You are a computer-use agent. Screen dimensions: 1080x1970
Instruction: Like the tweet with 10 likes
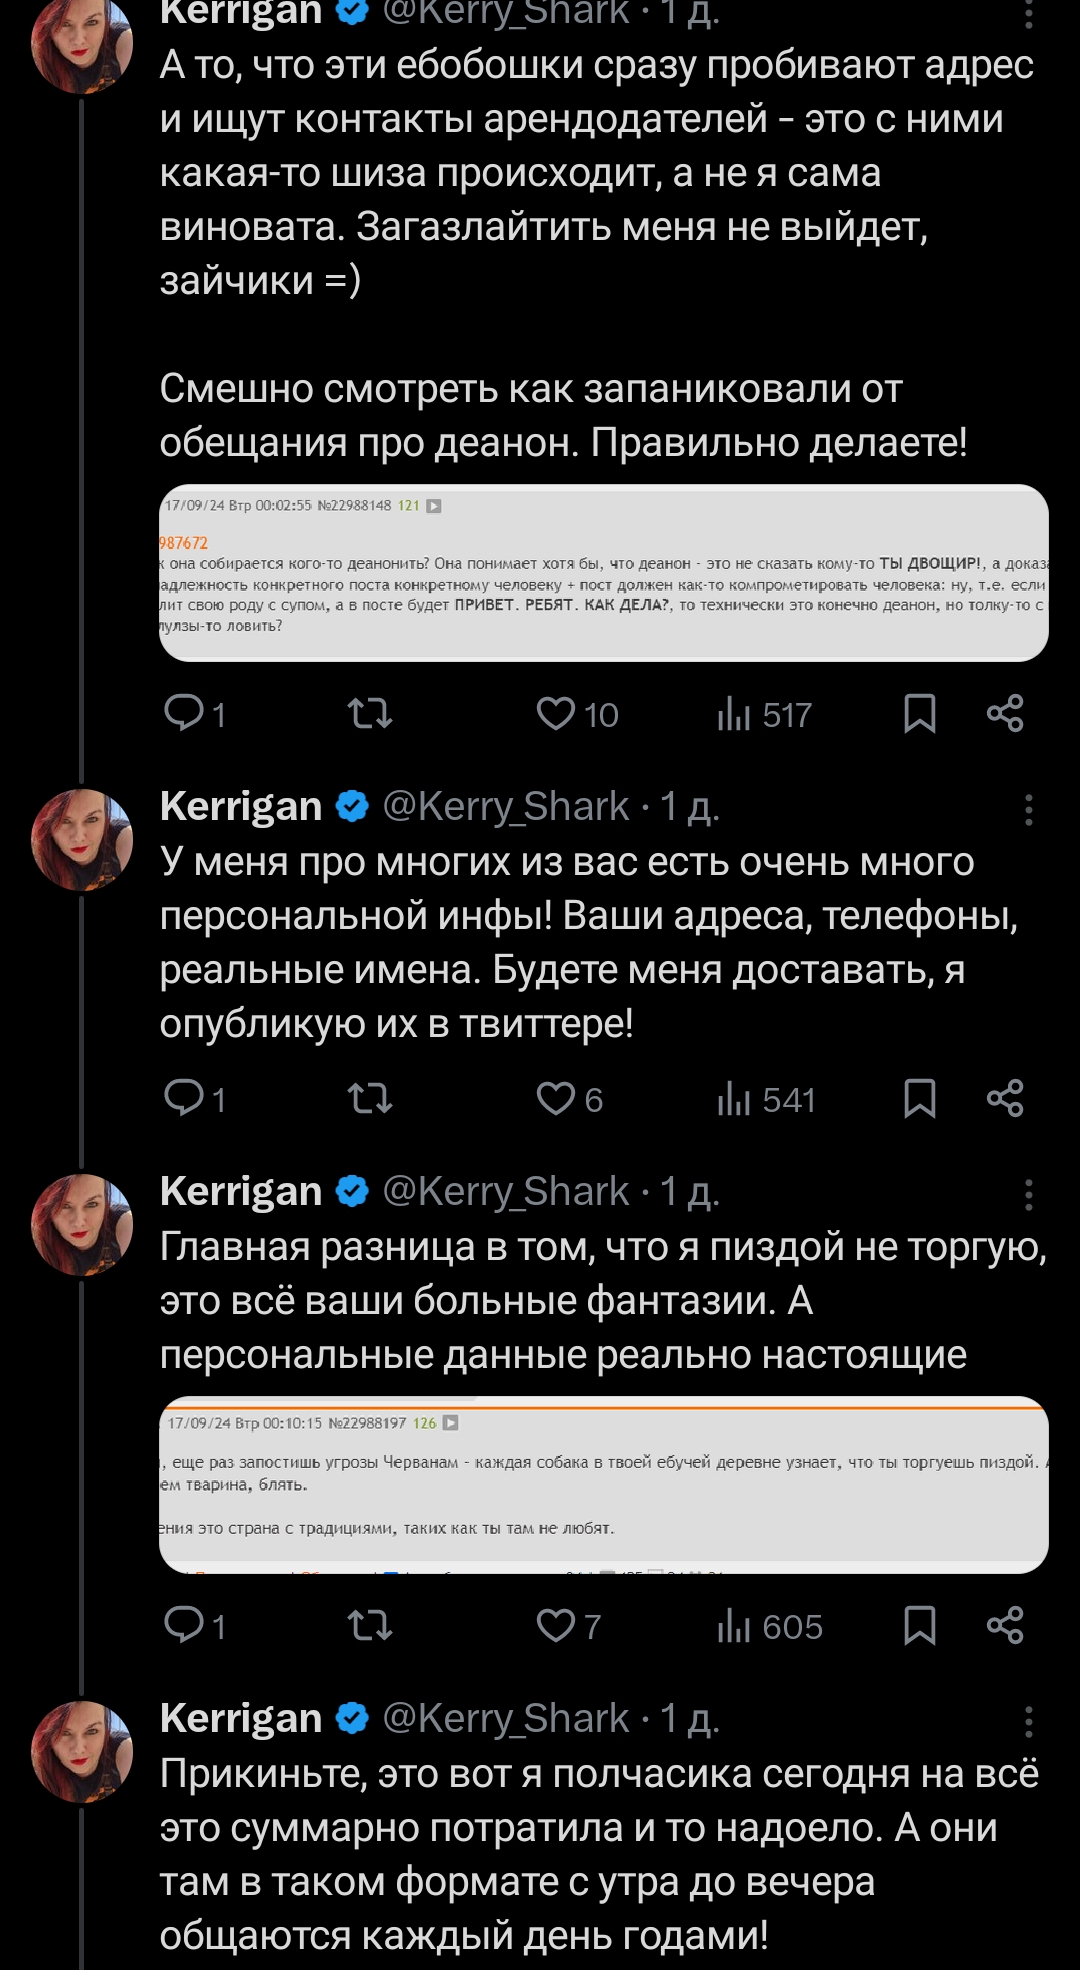click(x=556, y=714)
